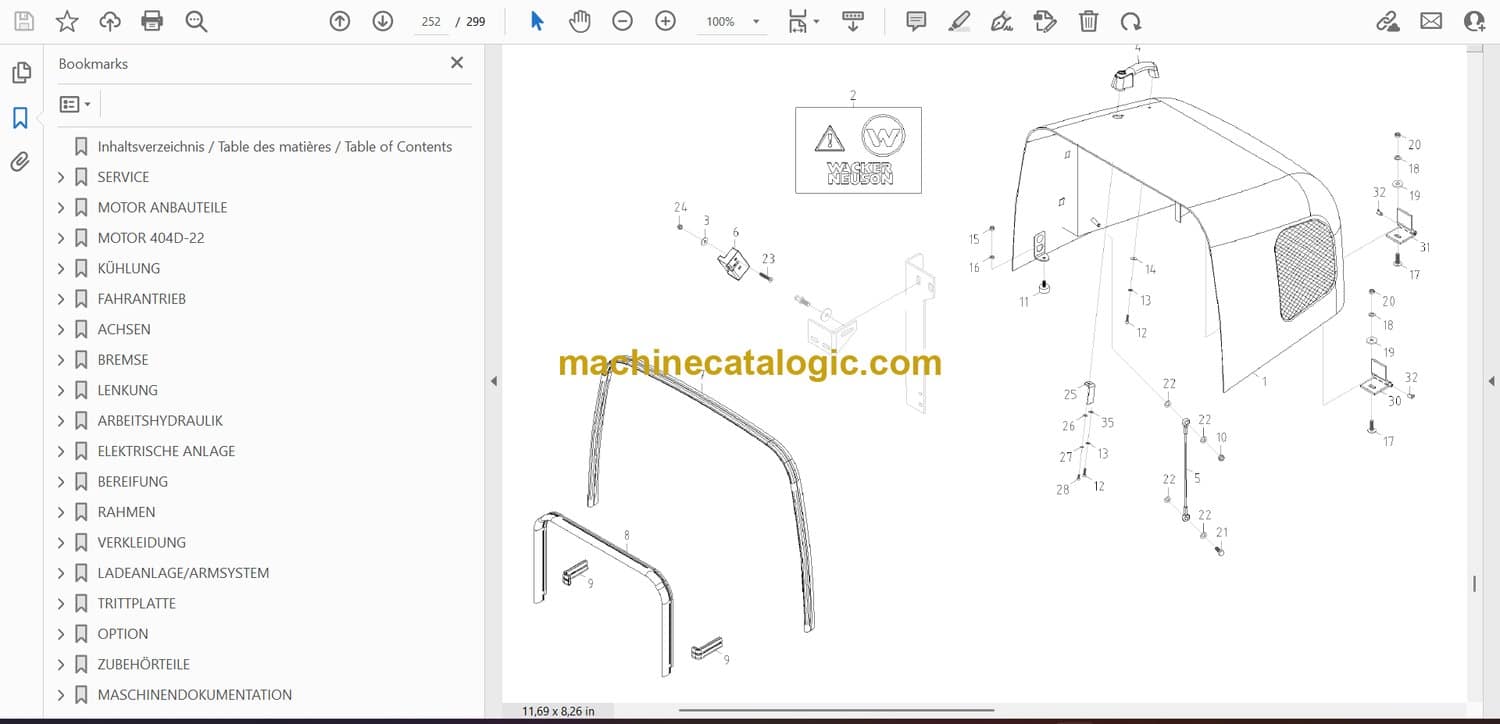Go to the next page
Viewport: 1500px width, 724px height.
[x=383, y=21]
